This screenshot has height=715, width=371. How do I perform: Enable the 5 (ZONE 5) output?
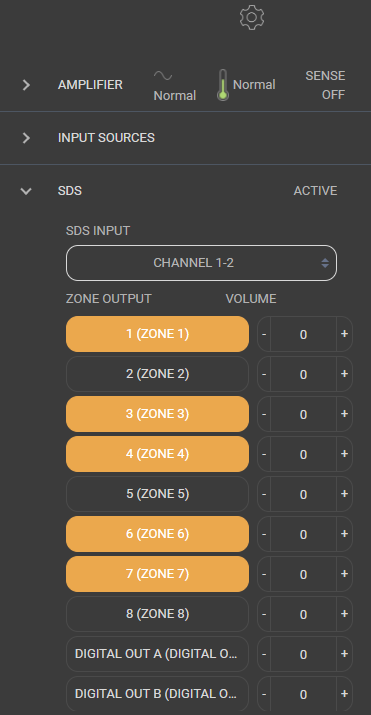coord(157,494)
